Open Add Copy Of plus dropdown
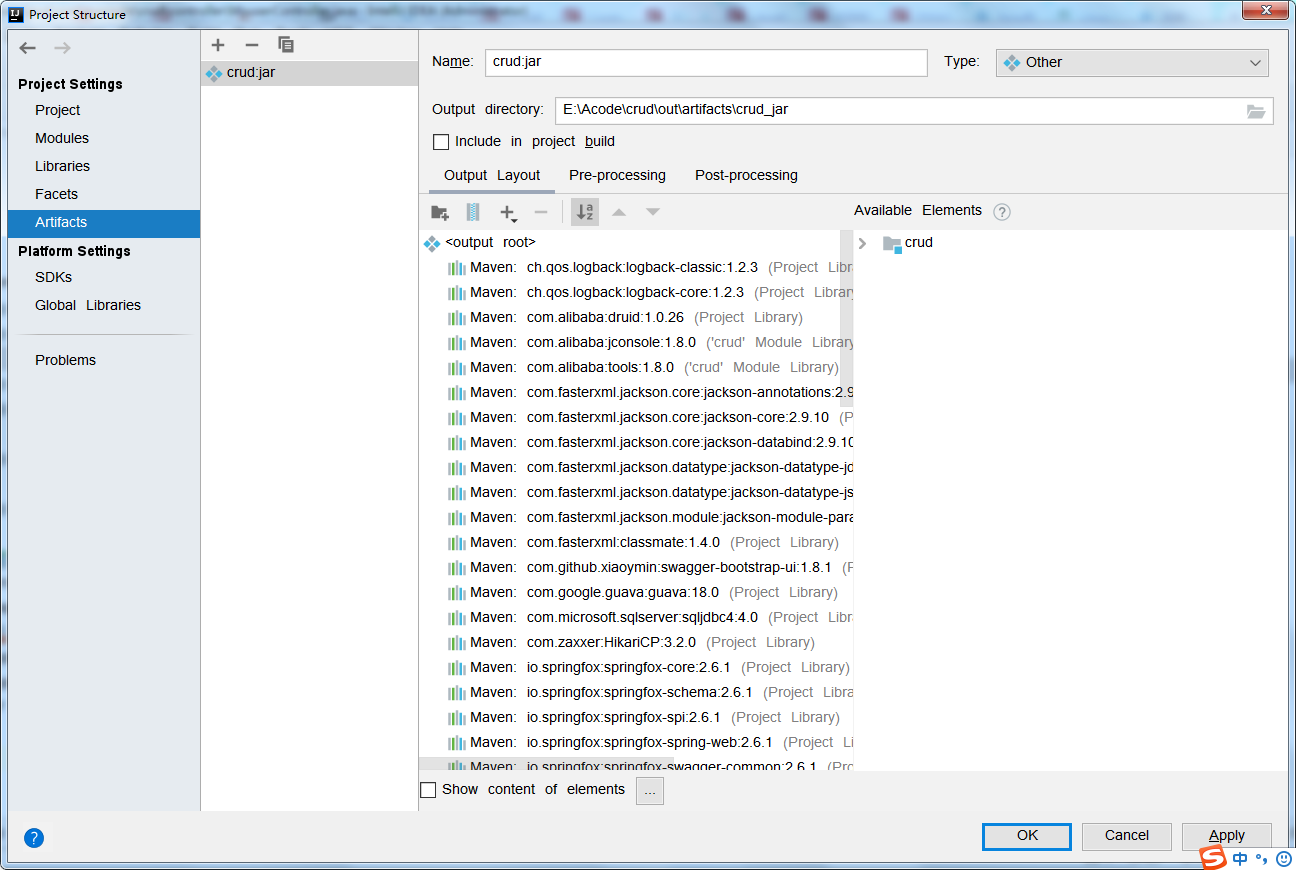1296x870 pixels. pyautogui.click(x=509, y=213)
